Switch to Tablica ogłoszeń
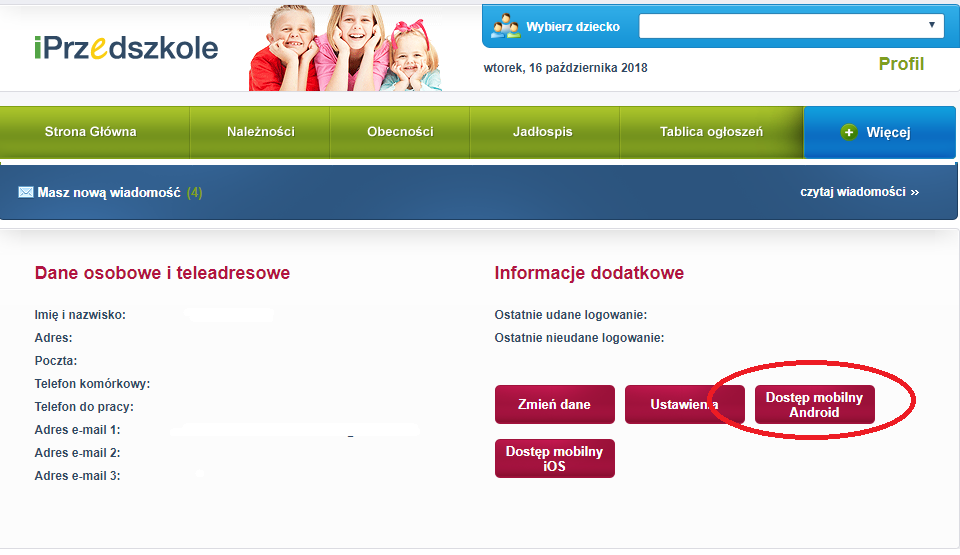 (711, 132)
